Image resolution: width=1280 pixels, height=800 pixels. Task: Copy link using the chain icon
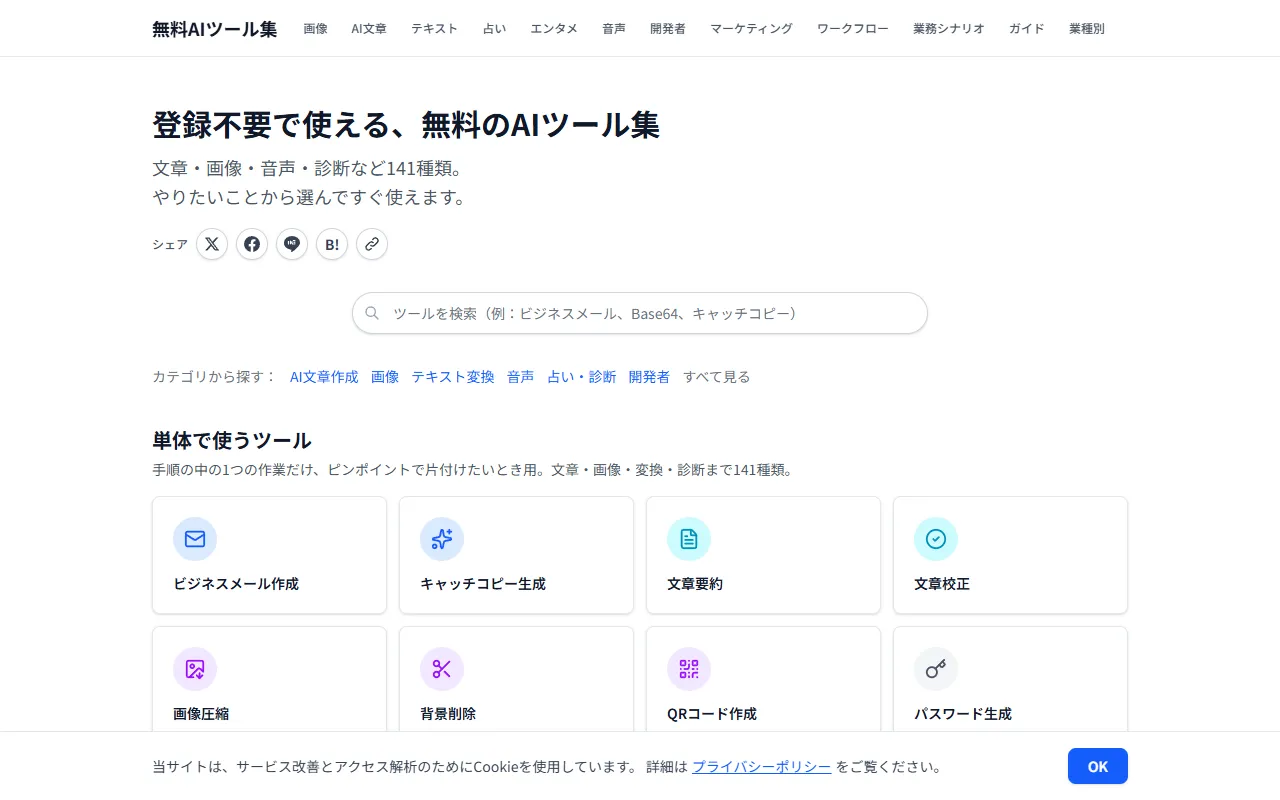pyautogui.click(x=372, y=244)
